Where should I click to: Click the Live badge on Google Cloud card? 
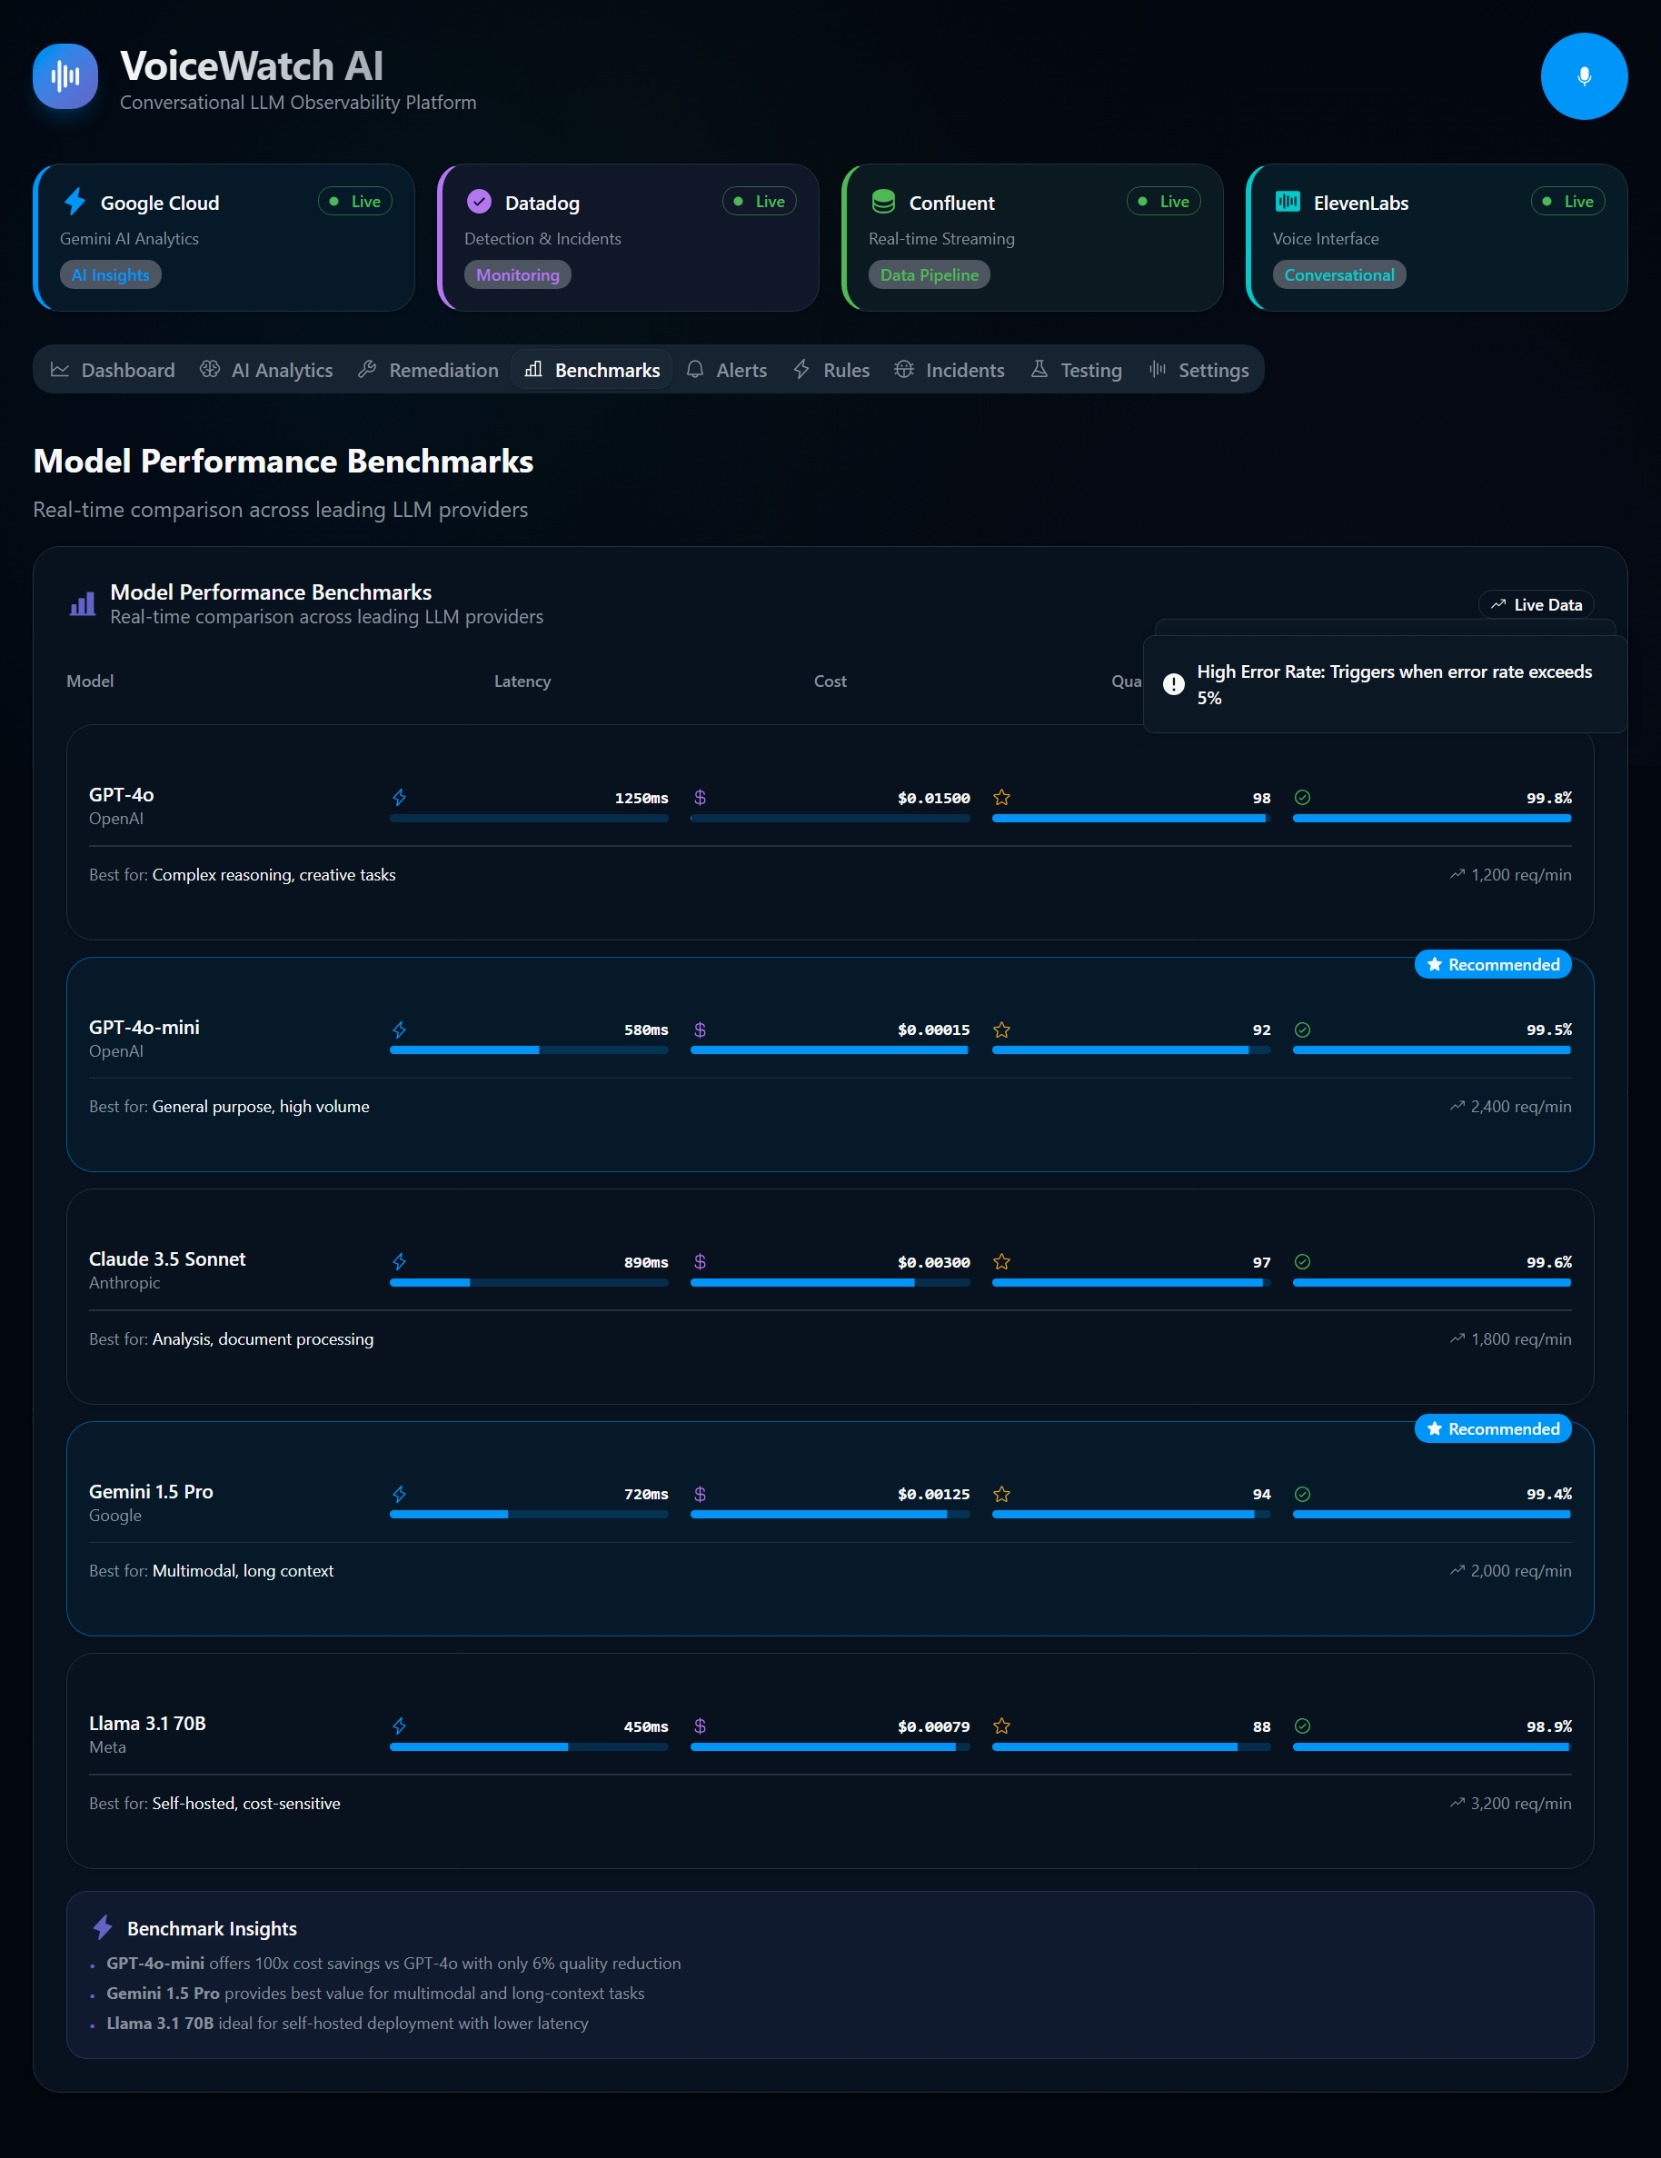coord(355,202)
